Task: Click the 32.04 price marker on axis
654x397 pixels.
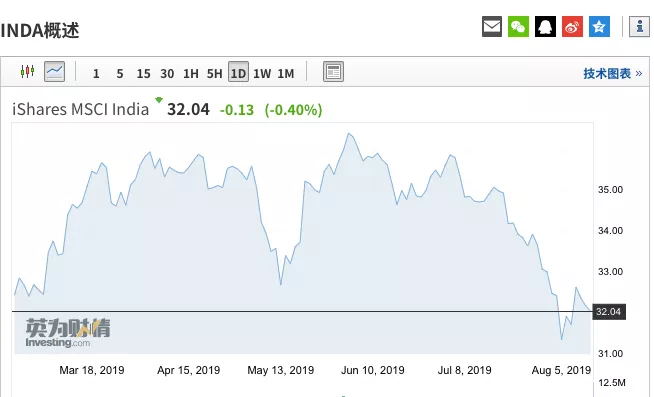Action: tap(609, 312)
